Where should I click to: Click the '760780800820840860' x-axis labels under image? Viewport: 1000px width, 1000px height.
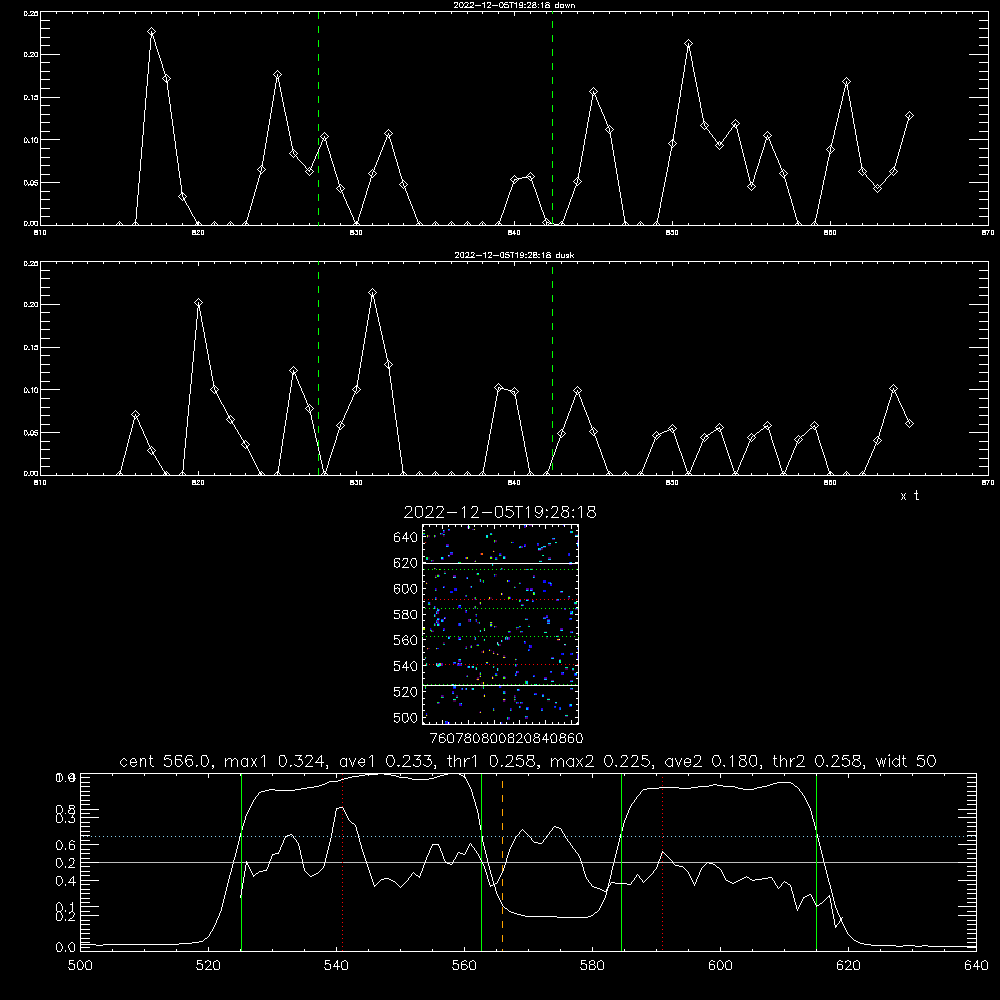[x=507, y=738]
